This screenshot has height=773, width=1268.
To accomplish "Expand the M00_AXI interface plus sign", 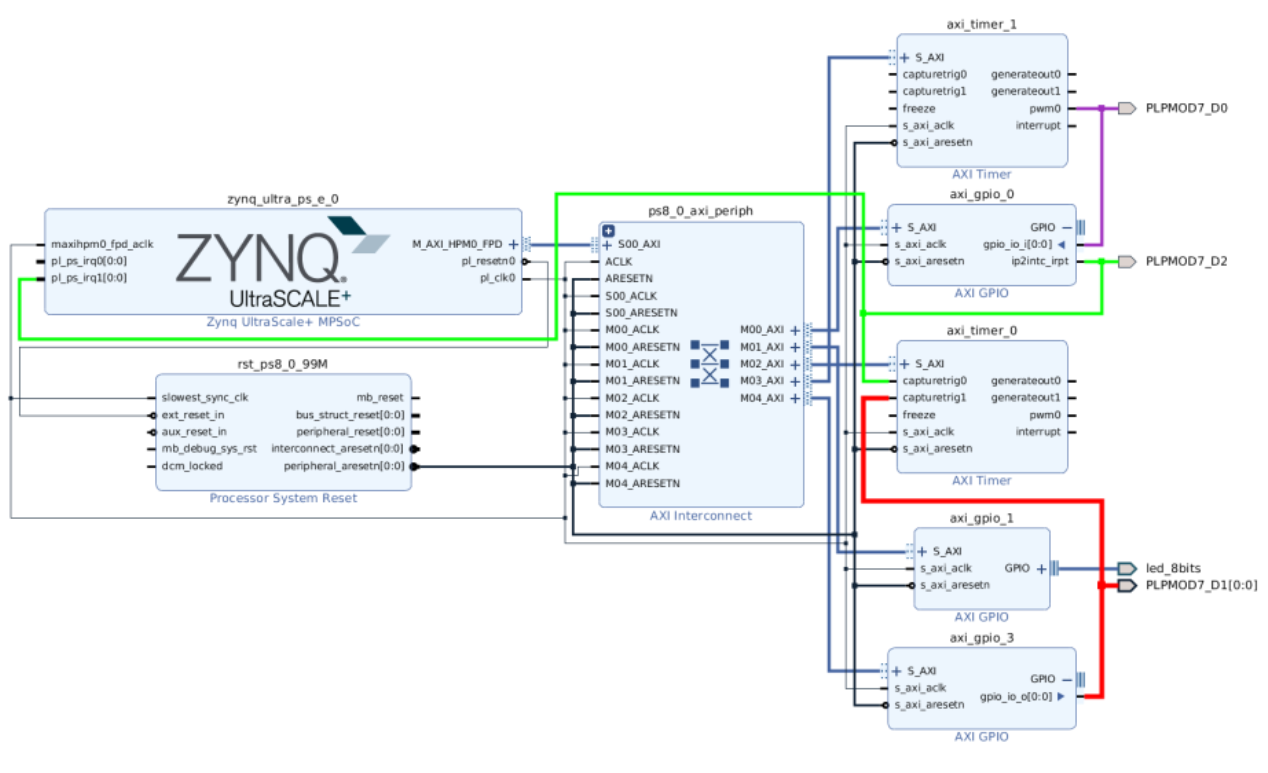I will pos(795,329).
